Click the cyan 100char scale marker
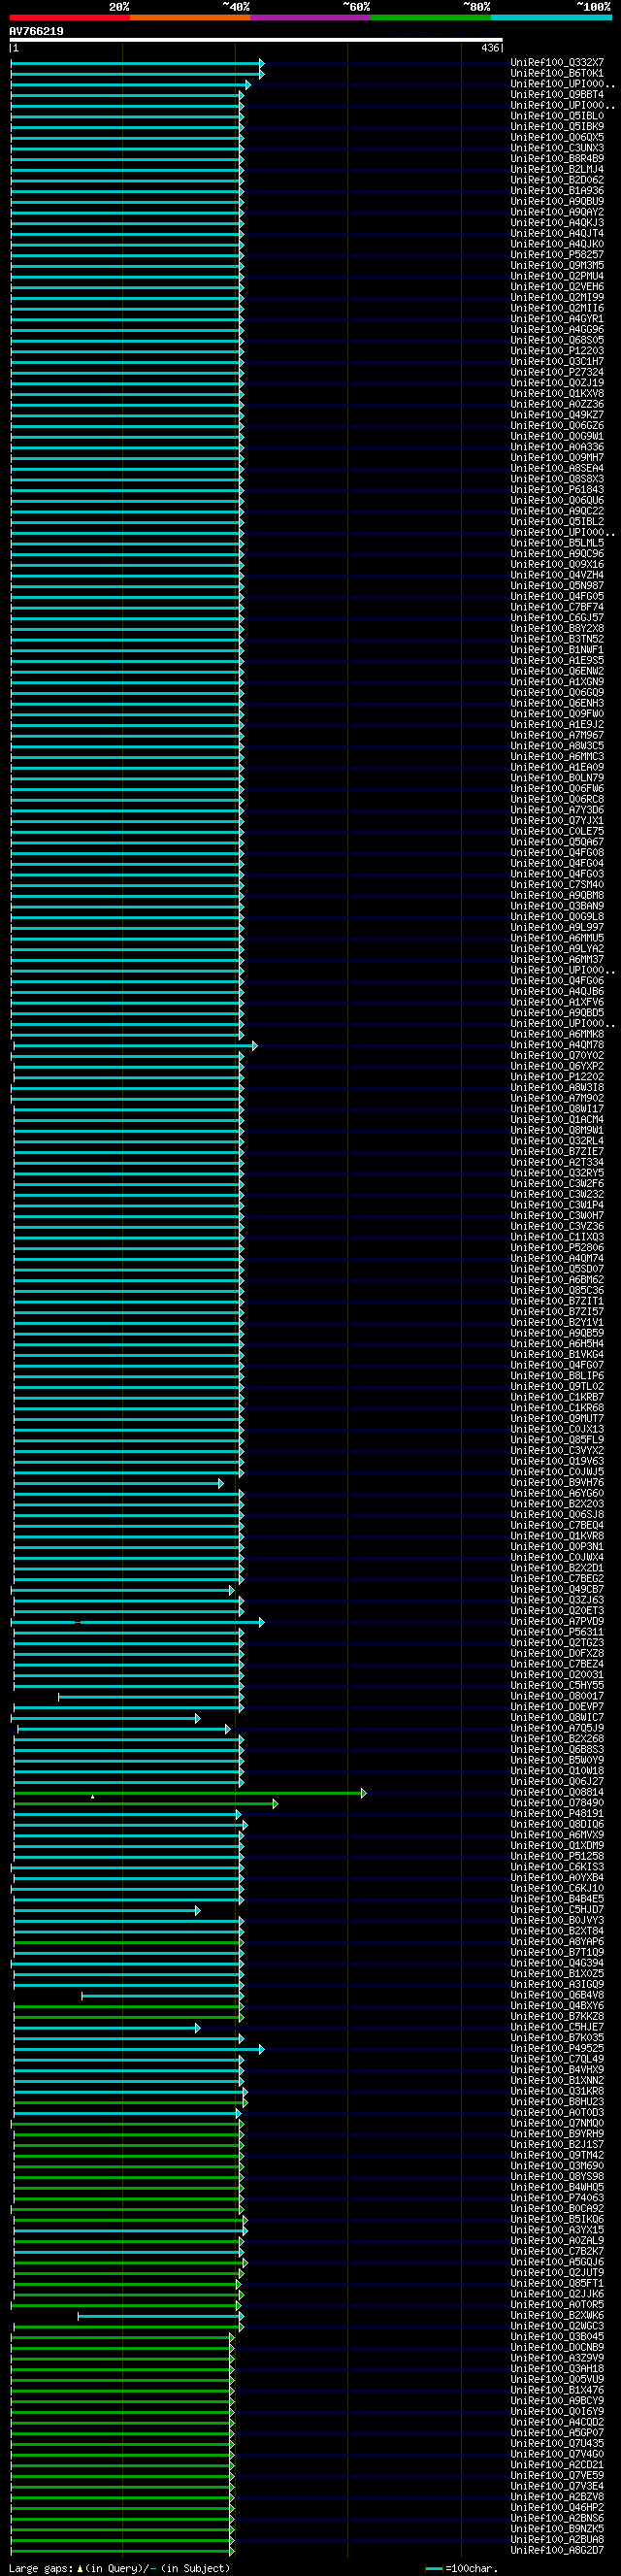621x2576 pixels. coord(434,2568)
